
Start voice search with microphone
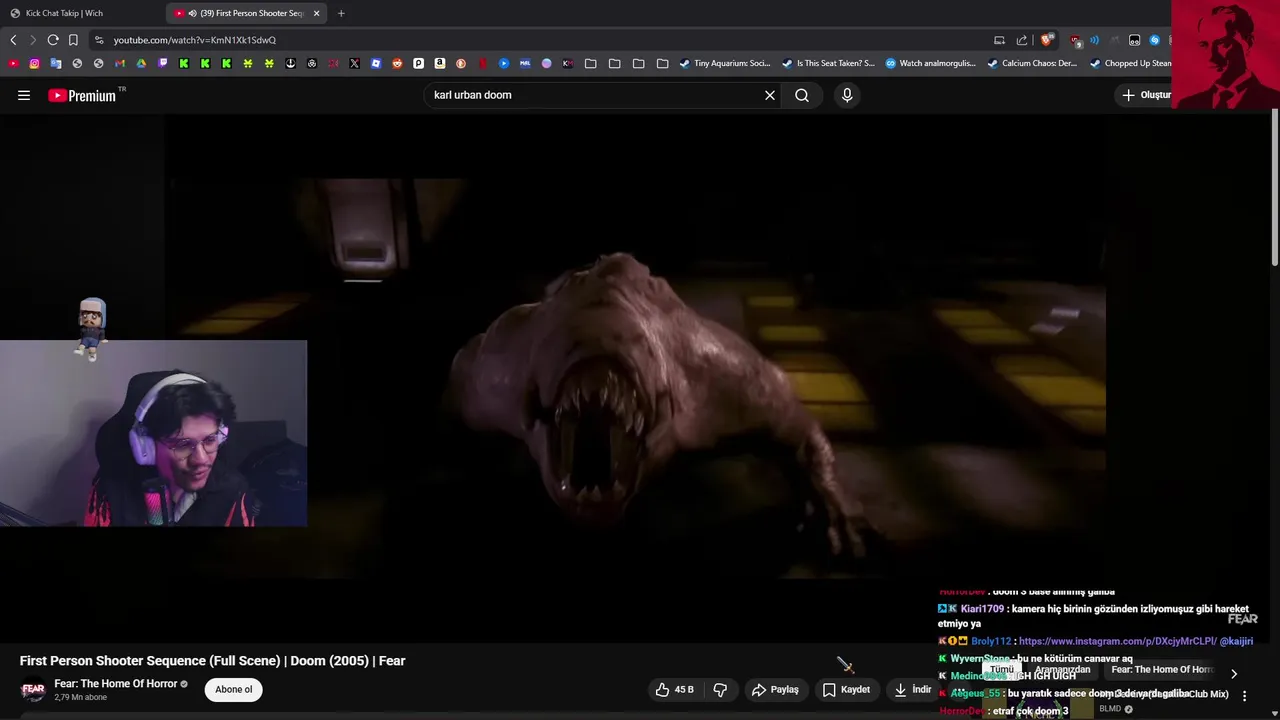[847, 95]
